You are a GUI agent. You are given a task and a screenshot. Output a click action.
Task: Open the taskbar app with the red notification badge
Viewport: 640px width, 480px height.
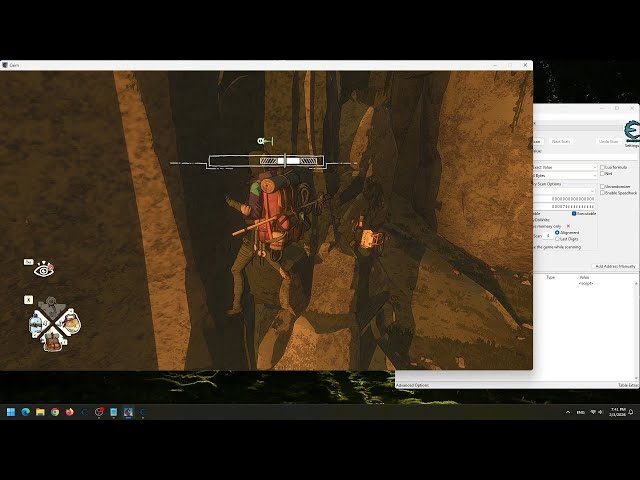tap(99, 412)
